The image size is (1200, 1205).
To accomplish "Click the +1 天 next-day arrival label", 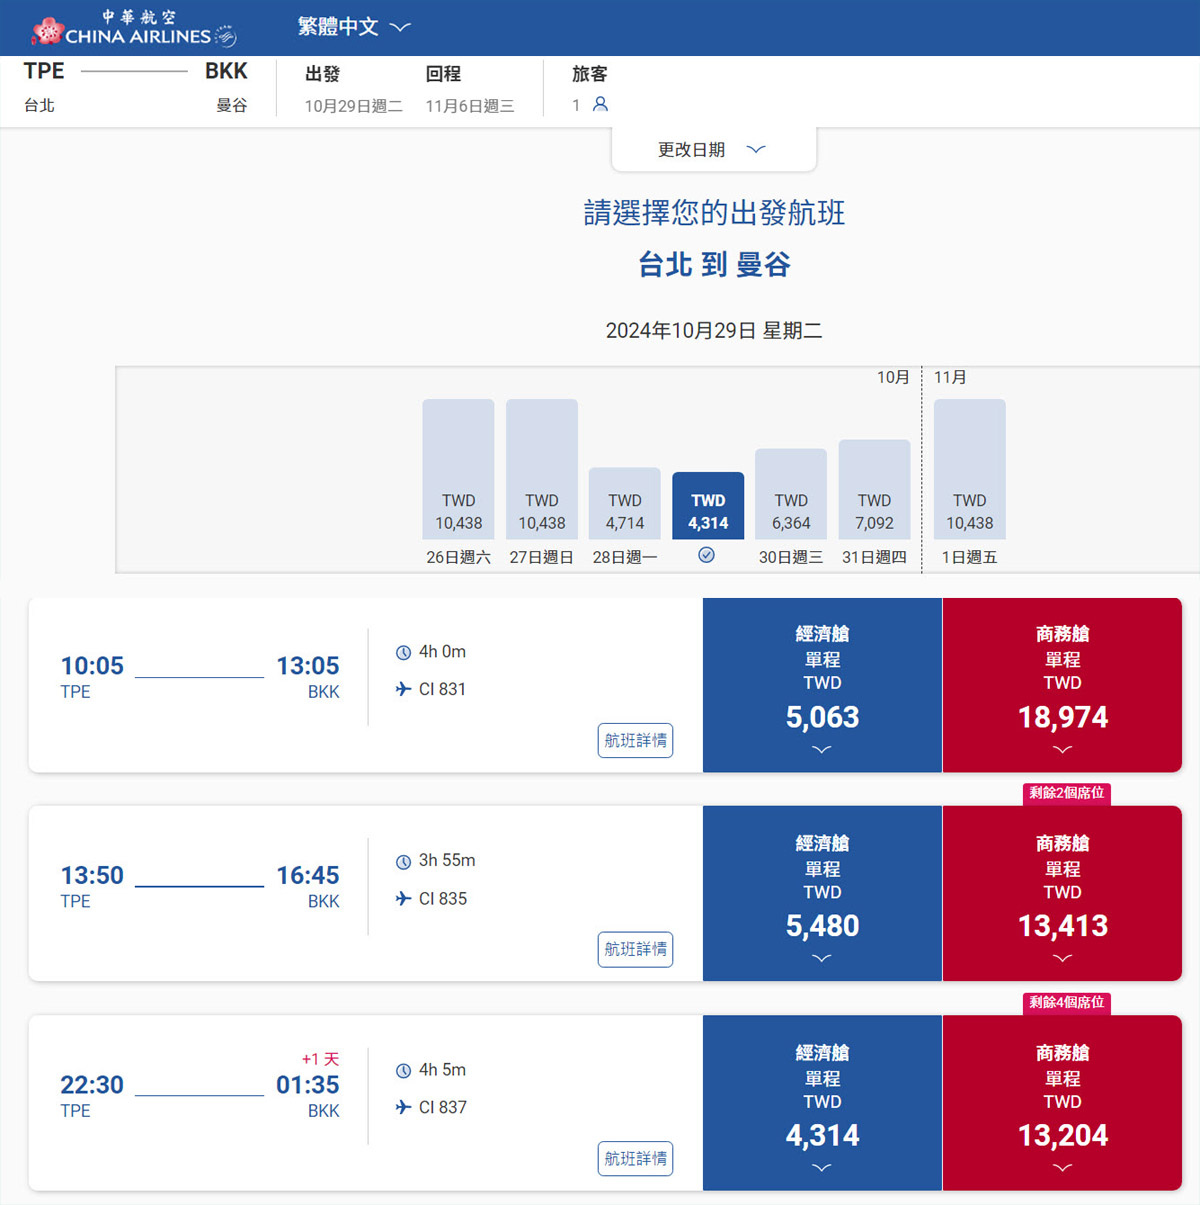I will point(320,1059).
